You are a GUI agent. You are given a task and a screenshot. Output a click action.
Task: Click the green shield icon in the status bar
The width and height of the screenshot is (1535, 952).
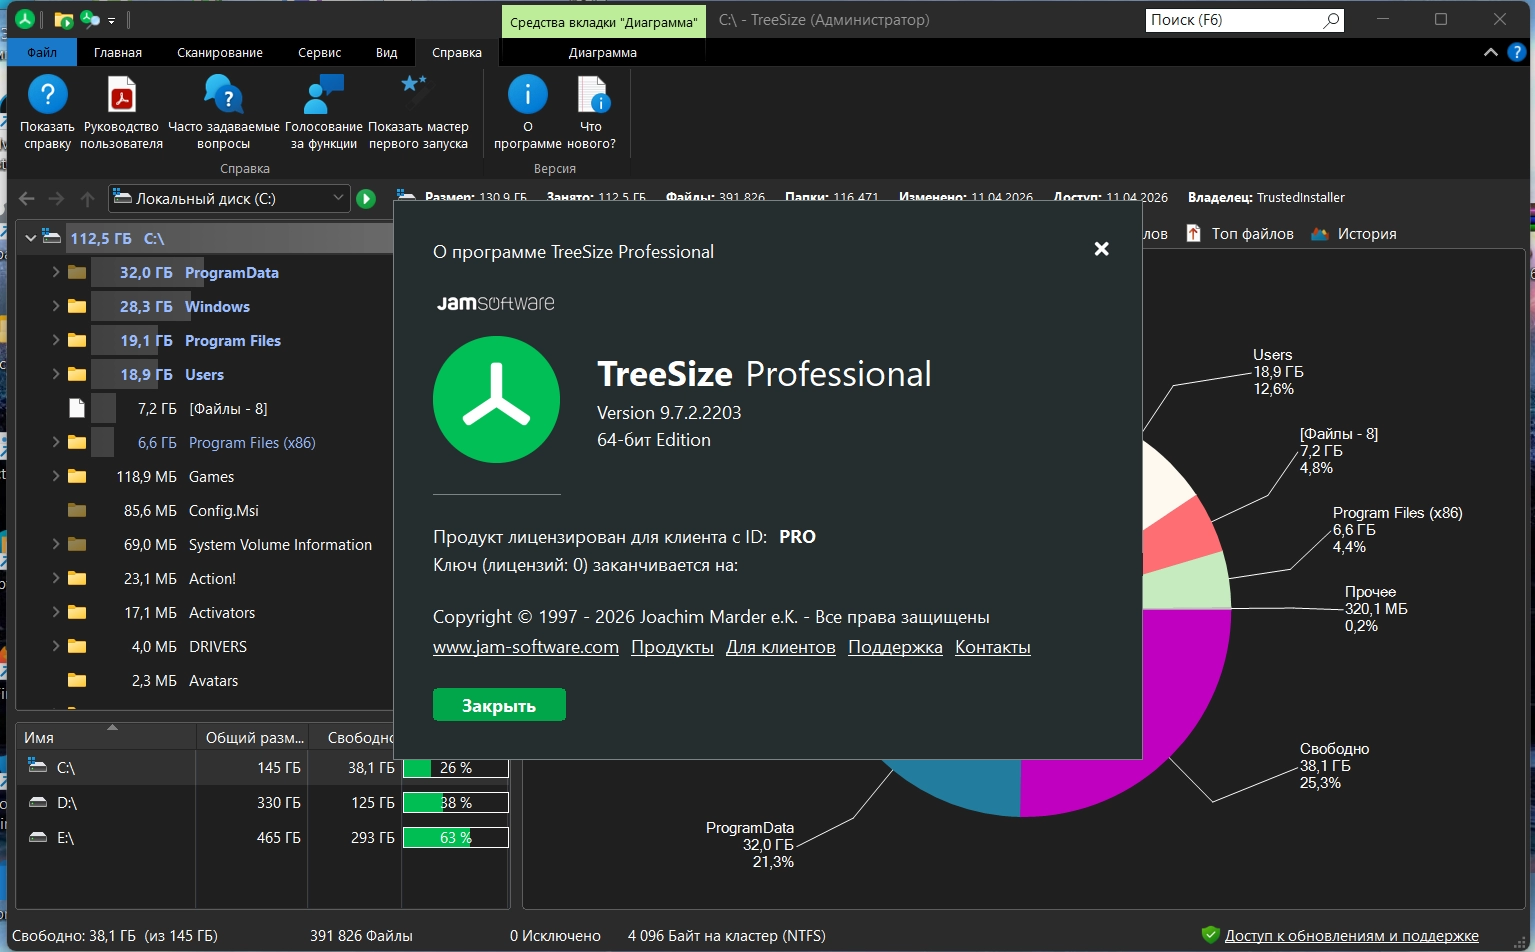1210,935
